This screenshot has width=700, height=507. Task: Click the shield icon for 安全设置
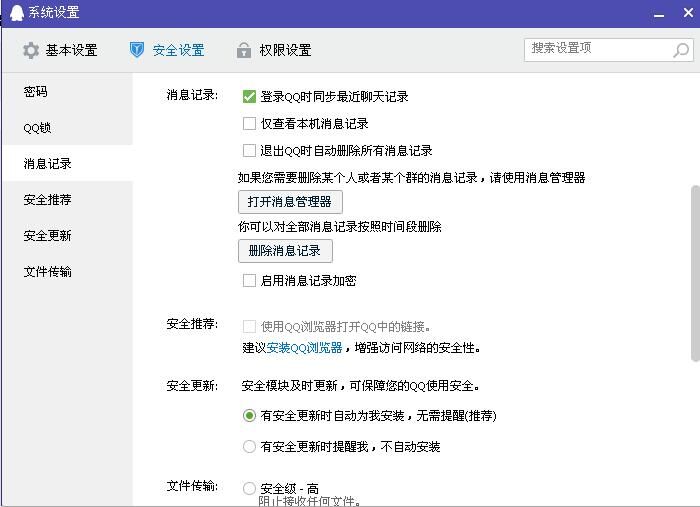coord(137,50)
